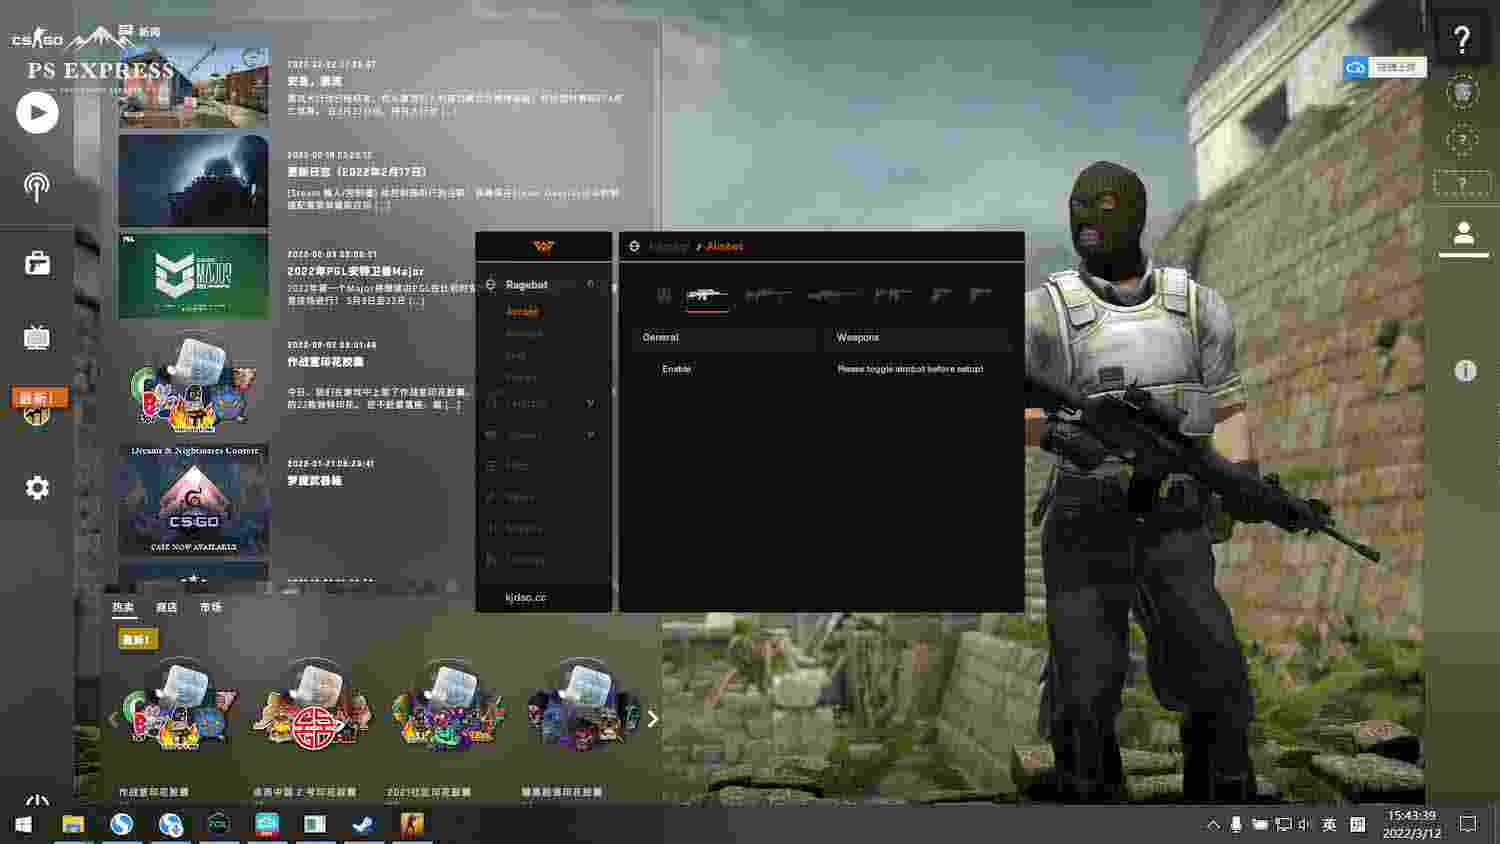Click the info circle icon on right panel

point(1465,371)
